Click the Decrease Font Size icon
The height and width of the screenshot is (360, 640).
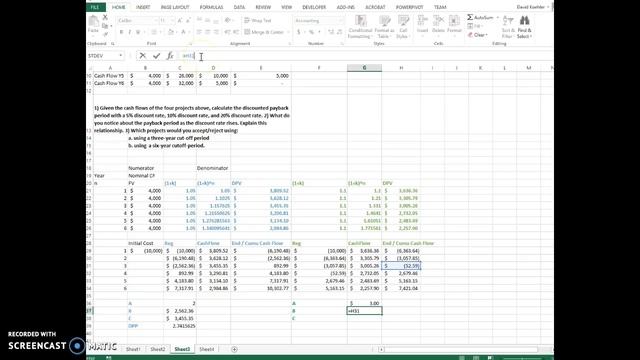[188, 20]
